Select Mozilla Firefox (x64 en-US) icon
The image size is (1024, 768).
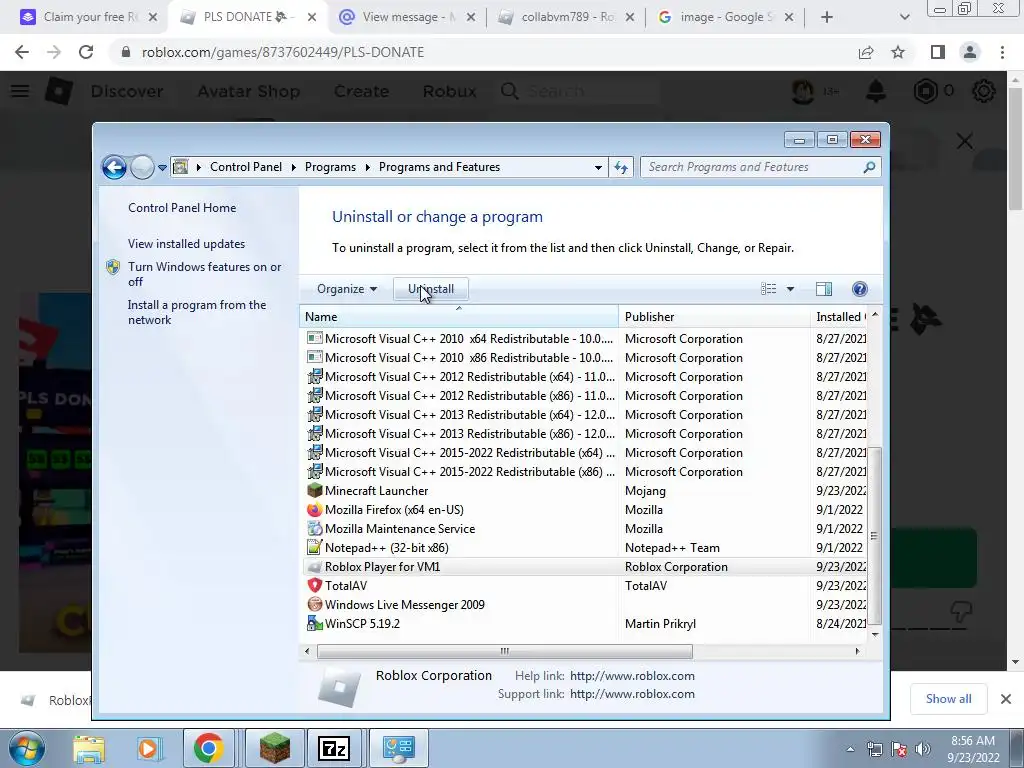pyautogui.click(x=315, y=509)
